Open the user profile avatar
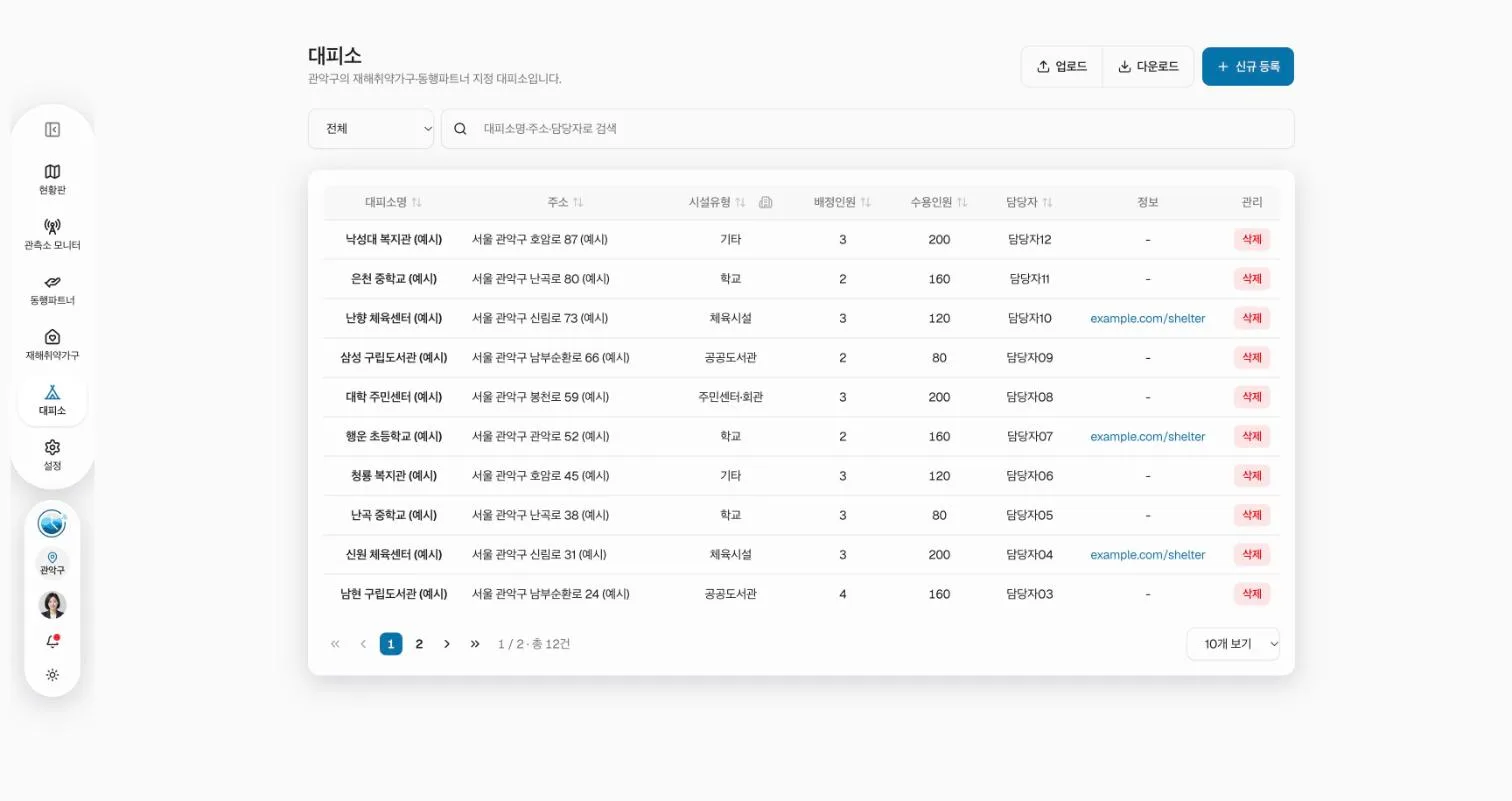The width and height of the screenshot is (1512, 801). coord(52,605)
